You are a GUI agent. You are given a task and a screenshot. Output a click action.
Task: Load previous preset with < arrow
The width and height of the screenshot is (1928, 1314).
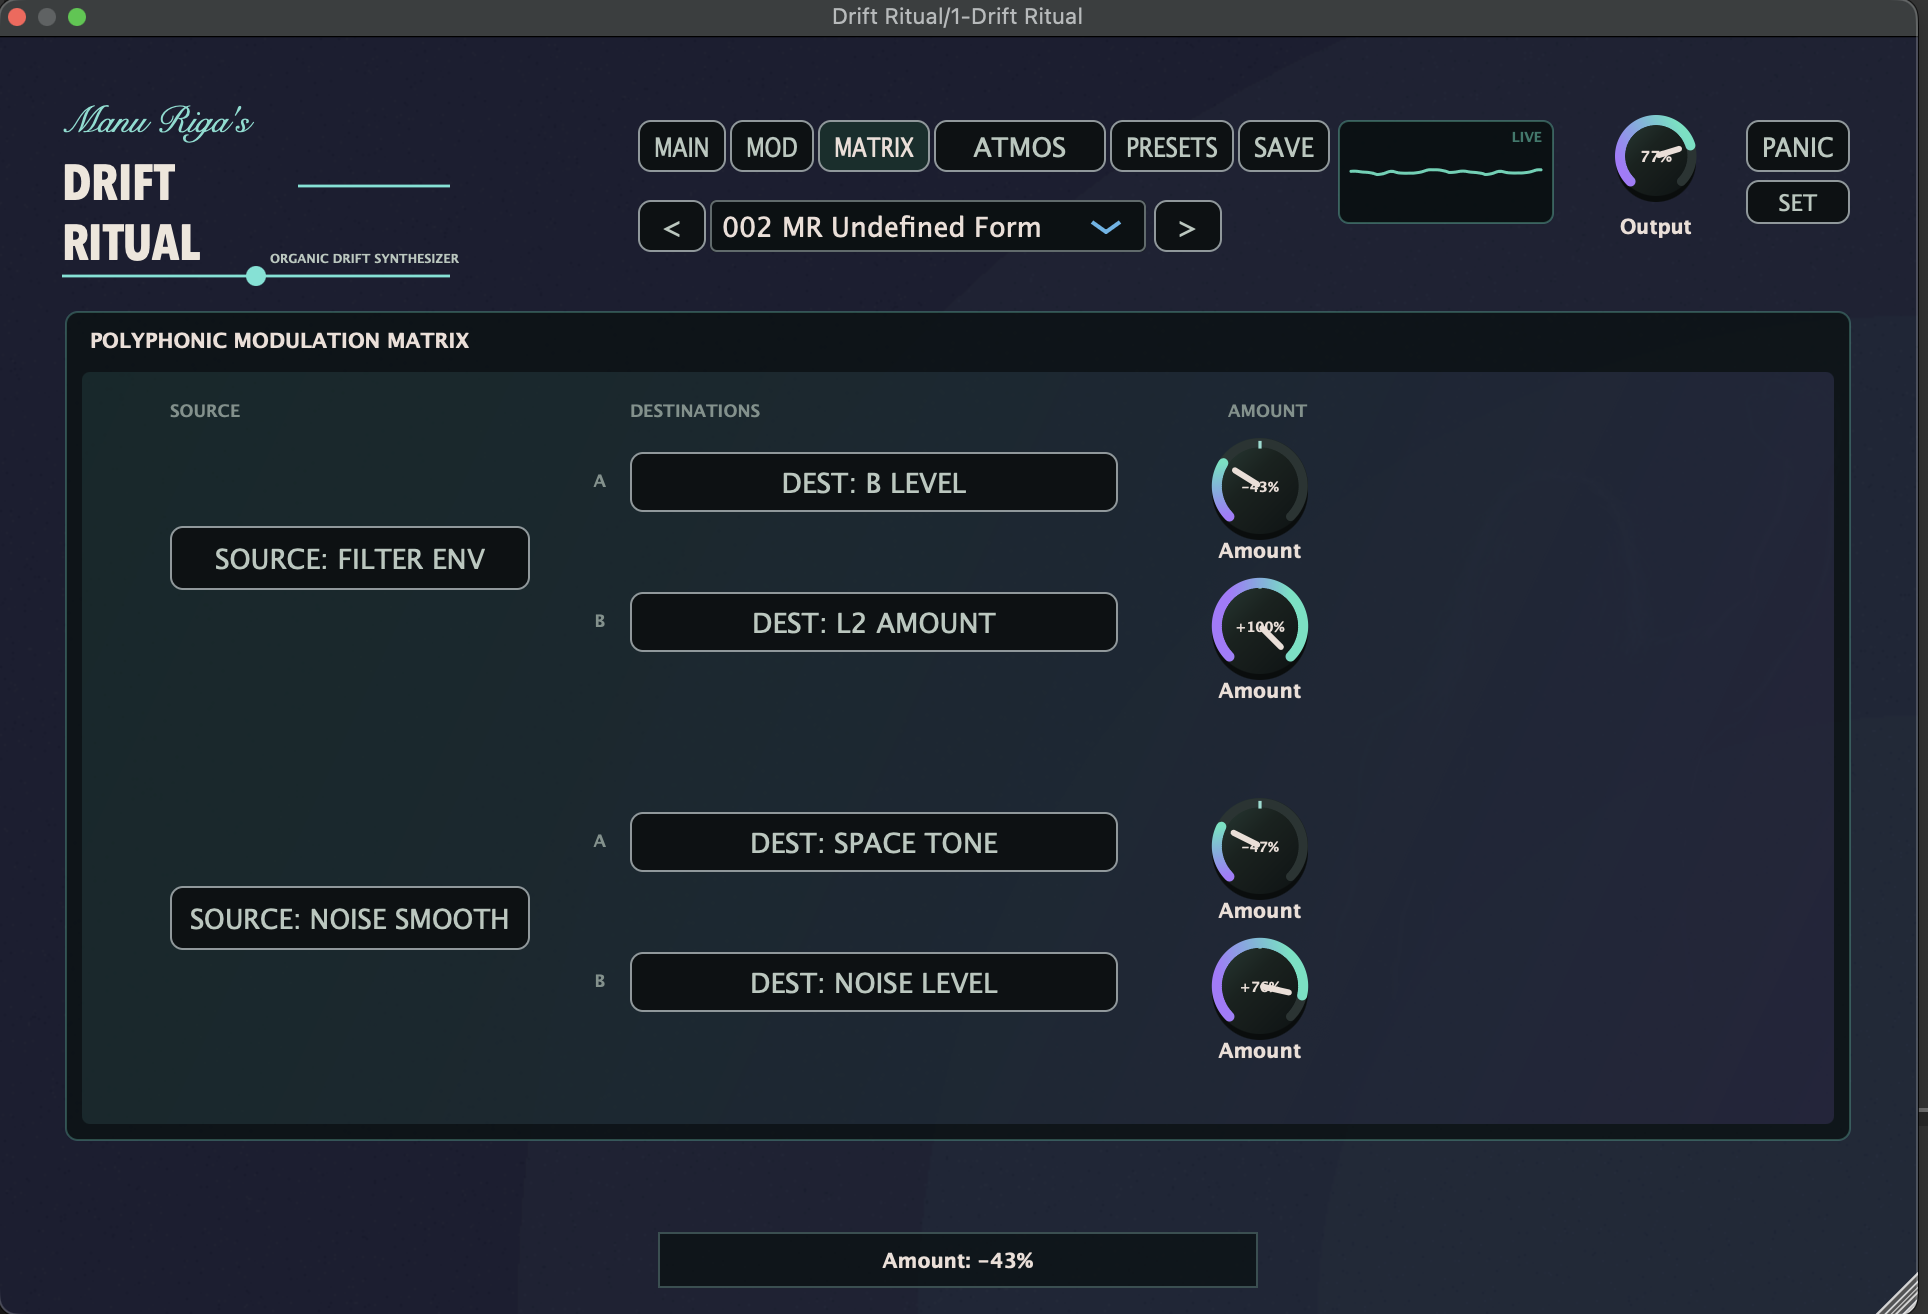point(672,227)
